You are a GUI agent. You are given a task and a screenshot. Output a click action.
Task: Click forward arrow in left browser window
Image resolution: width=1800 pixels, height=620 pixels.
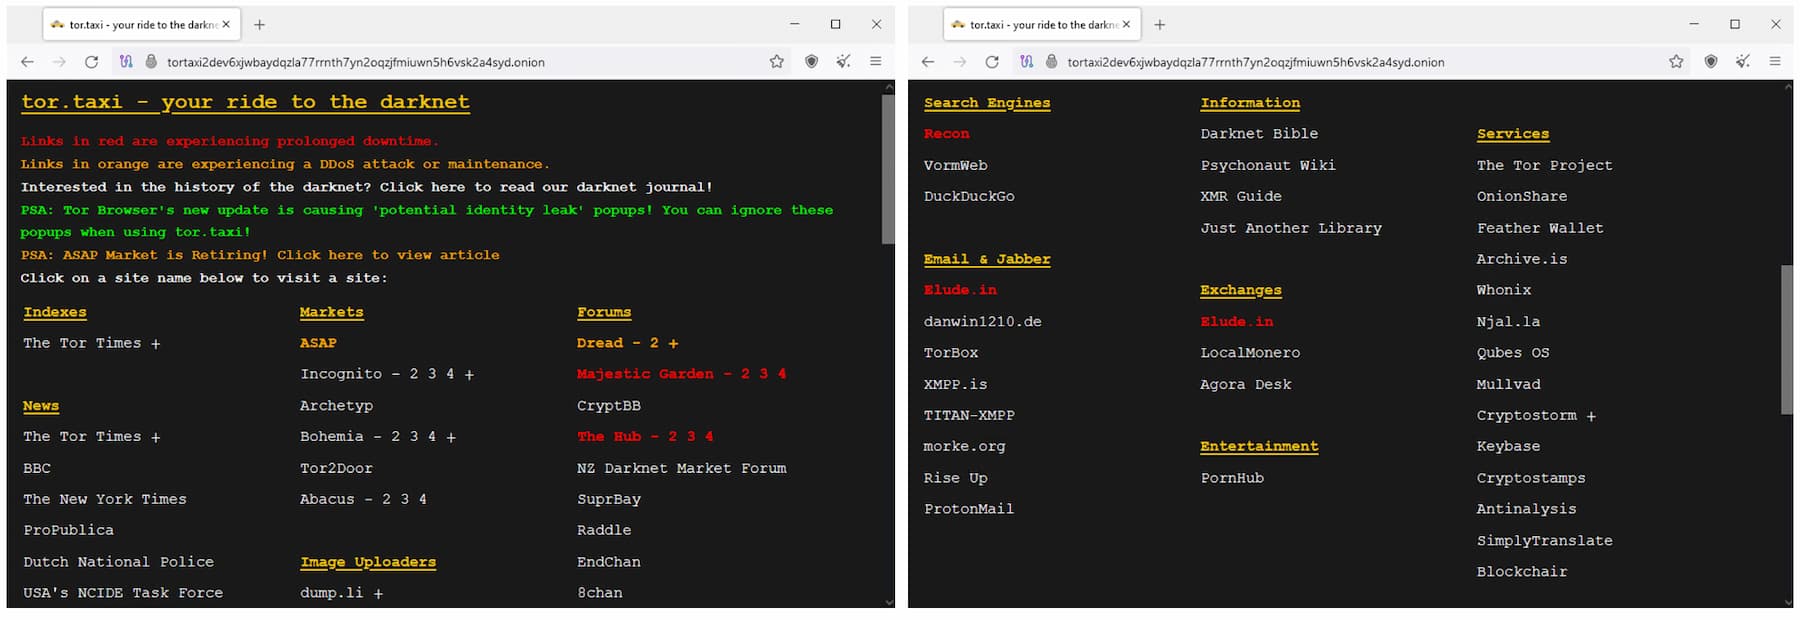coord(59,62)
